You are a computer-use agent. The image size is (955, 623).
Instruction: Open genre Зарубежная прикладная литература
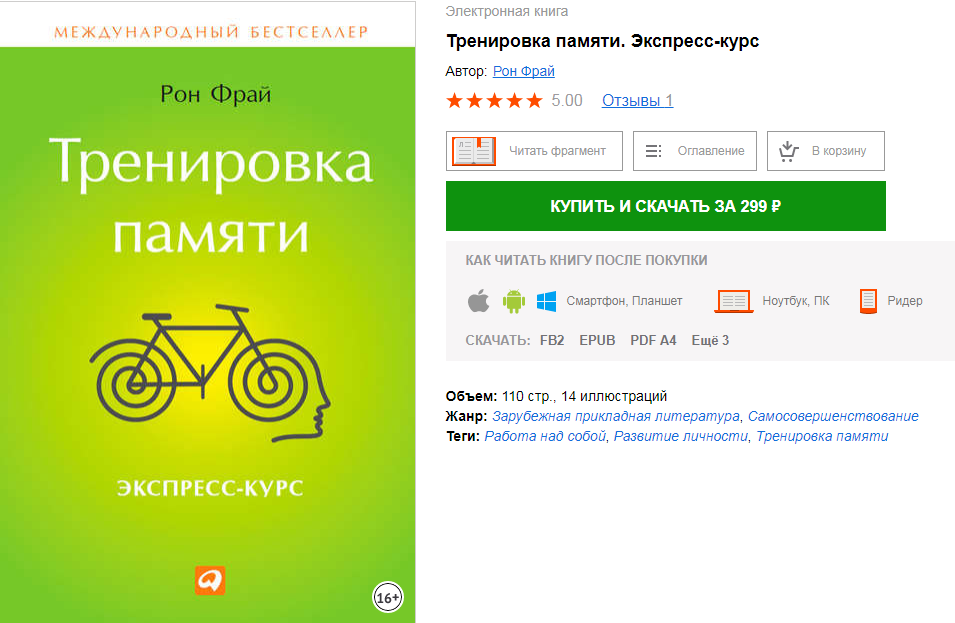616,416
